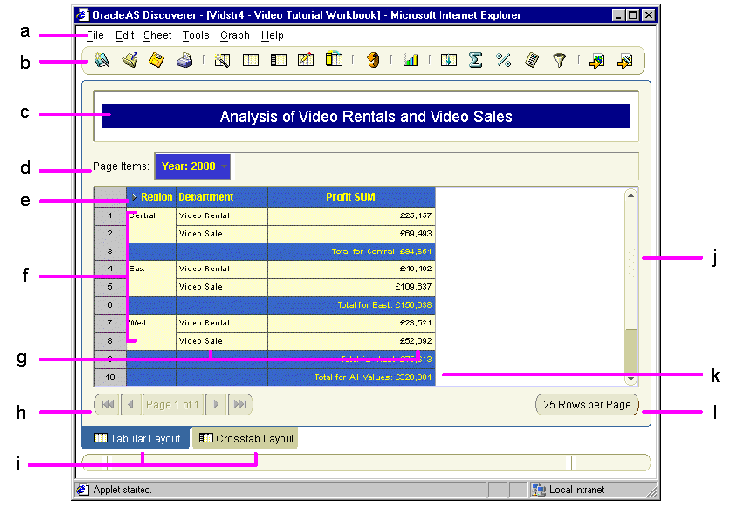
Task: Click the first toolbar icon for new workbook
Action: tap(102, 60)
